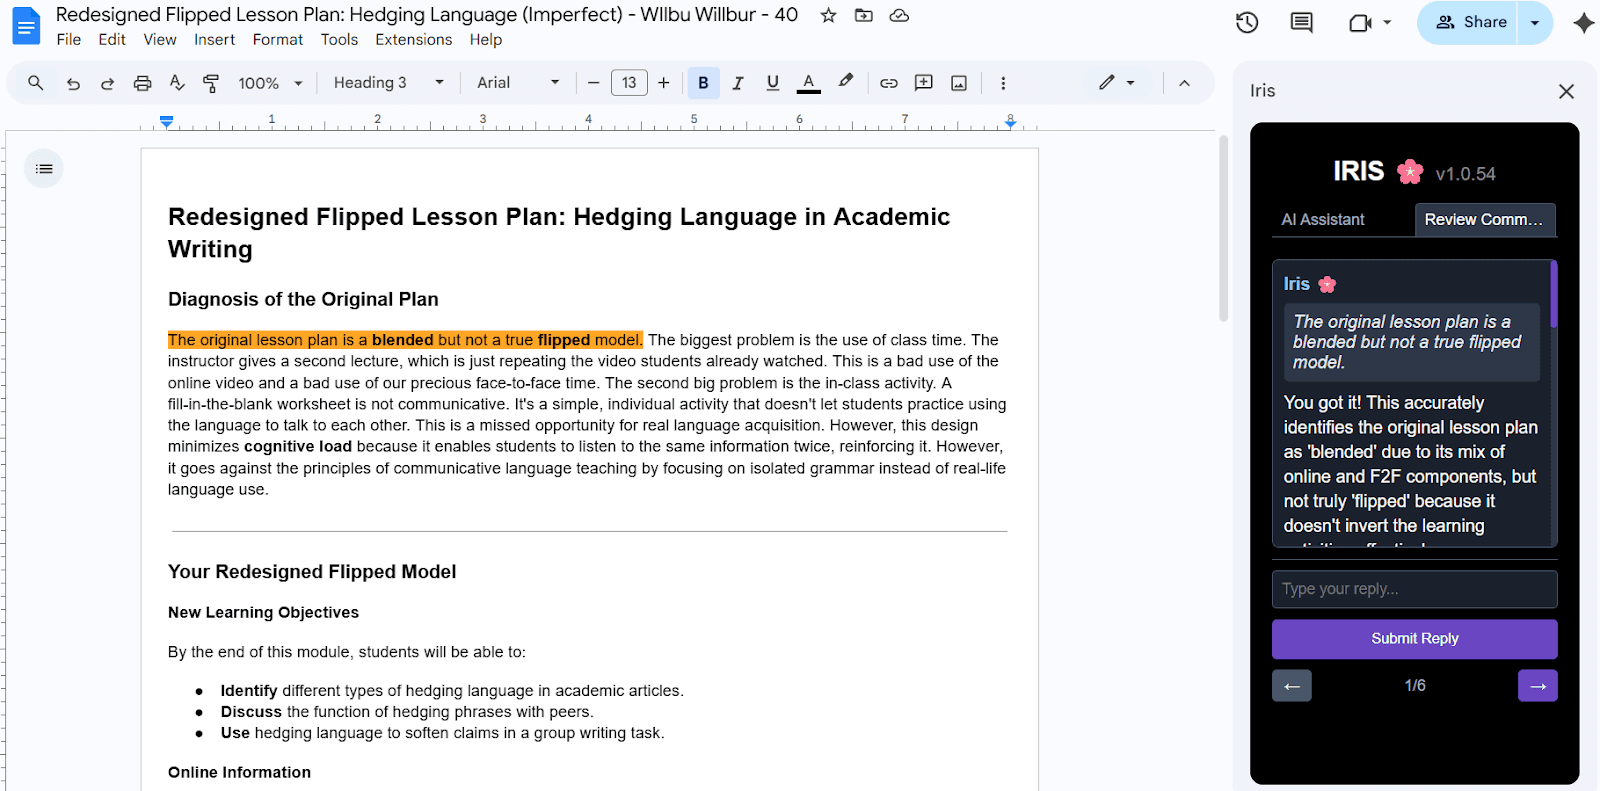Click the spelling and grammar check icon
This screenshot has height=791, width=1600.
(x=177, y=83)
